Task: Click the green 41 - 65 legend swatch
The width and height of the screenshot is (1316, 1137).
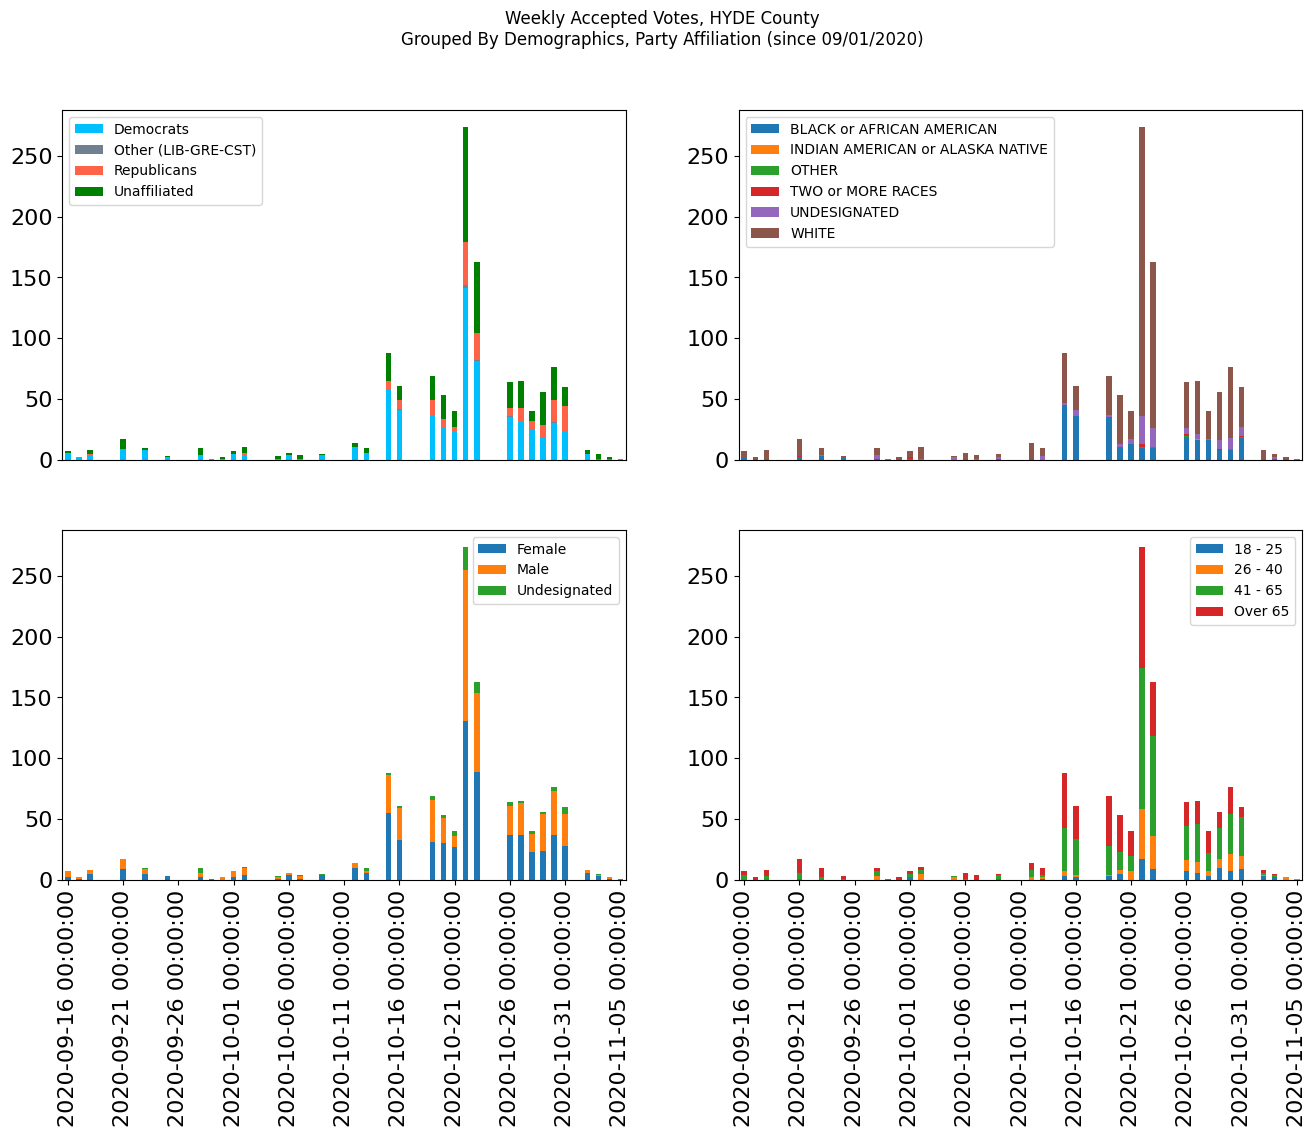Action: (x=1210, y=590)
